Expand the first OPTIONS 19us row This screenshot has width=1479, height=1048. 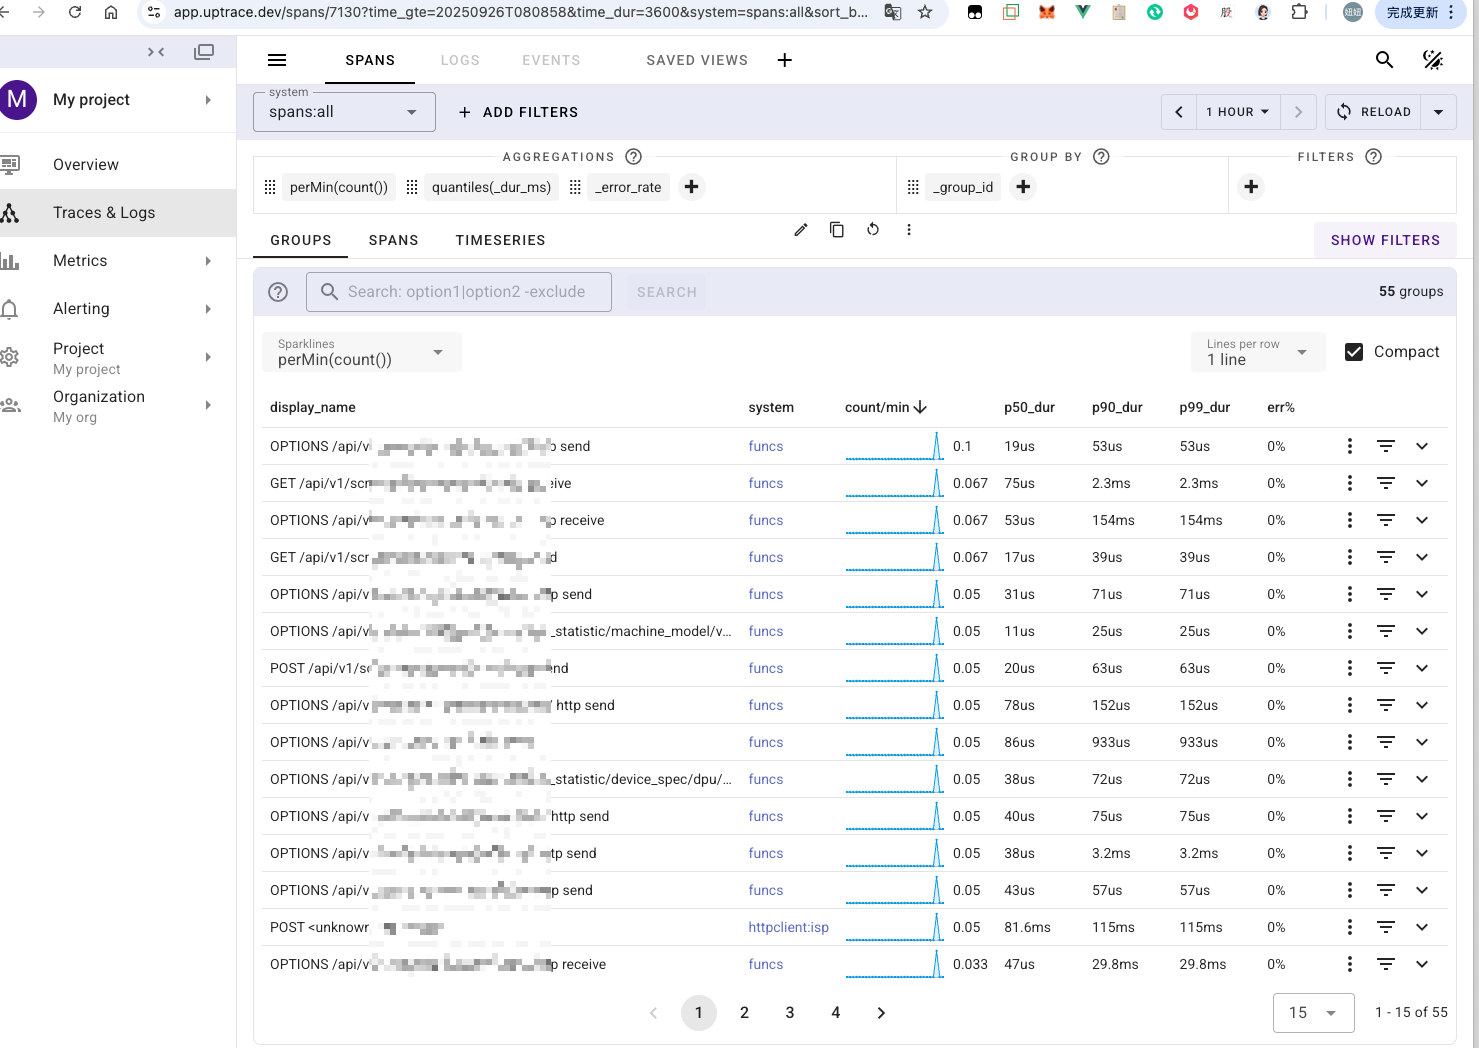point(1422,446)
